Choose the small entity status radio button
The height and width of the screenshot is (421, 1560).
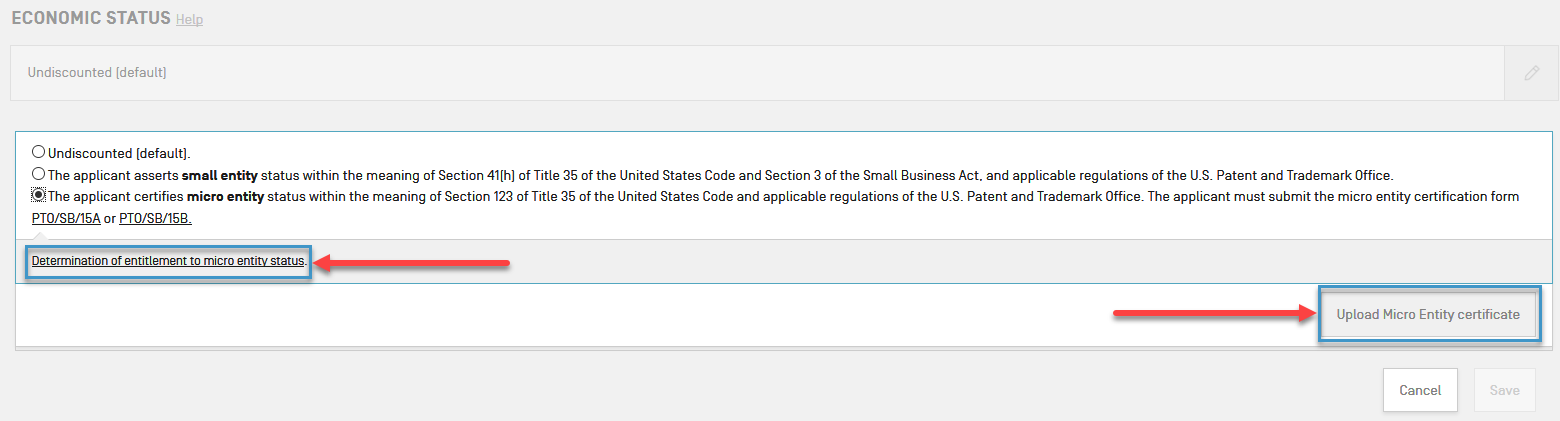coord(39,174)
